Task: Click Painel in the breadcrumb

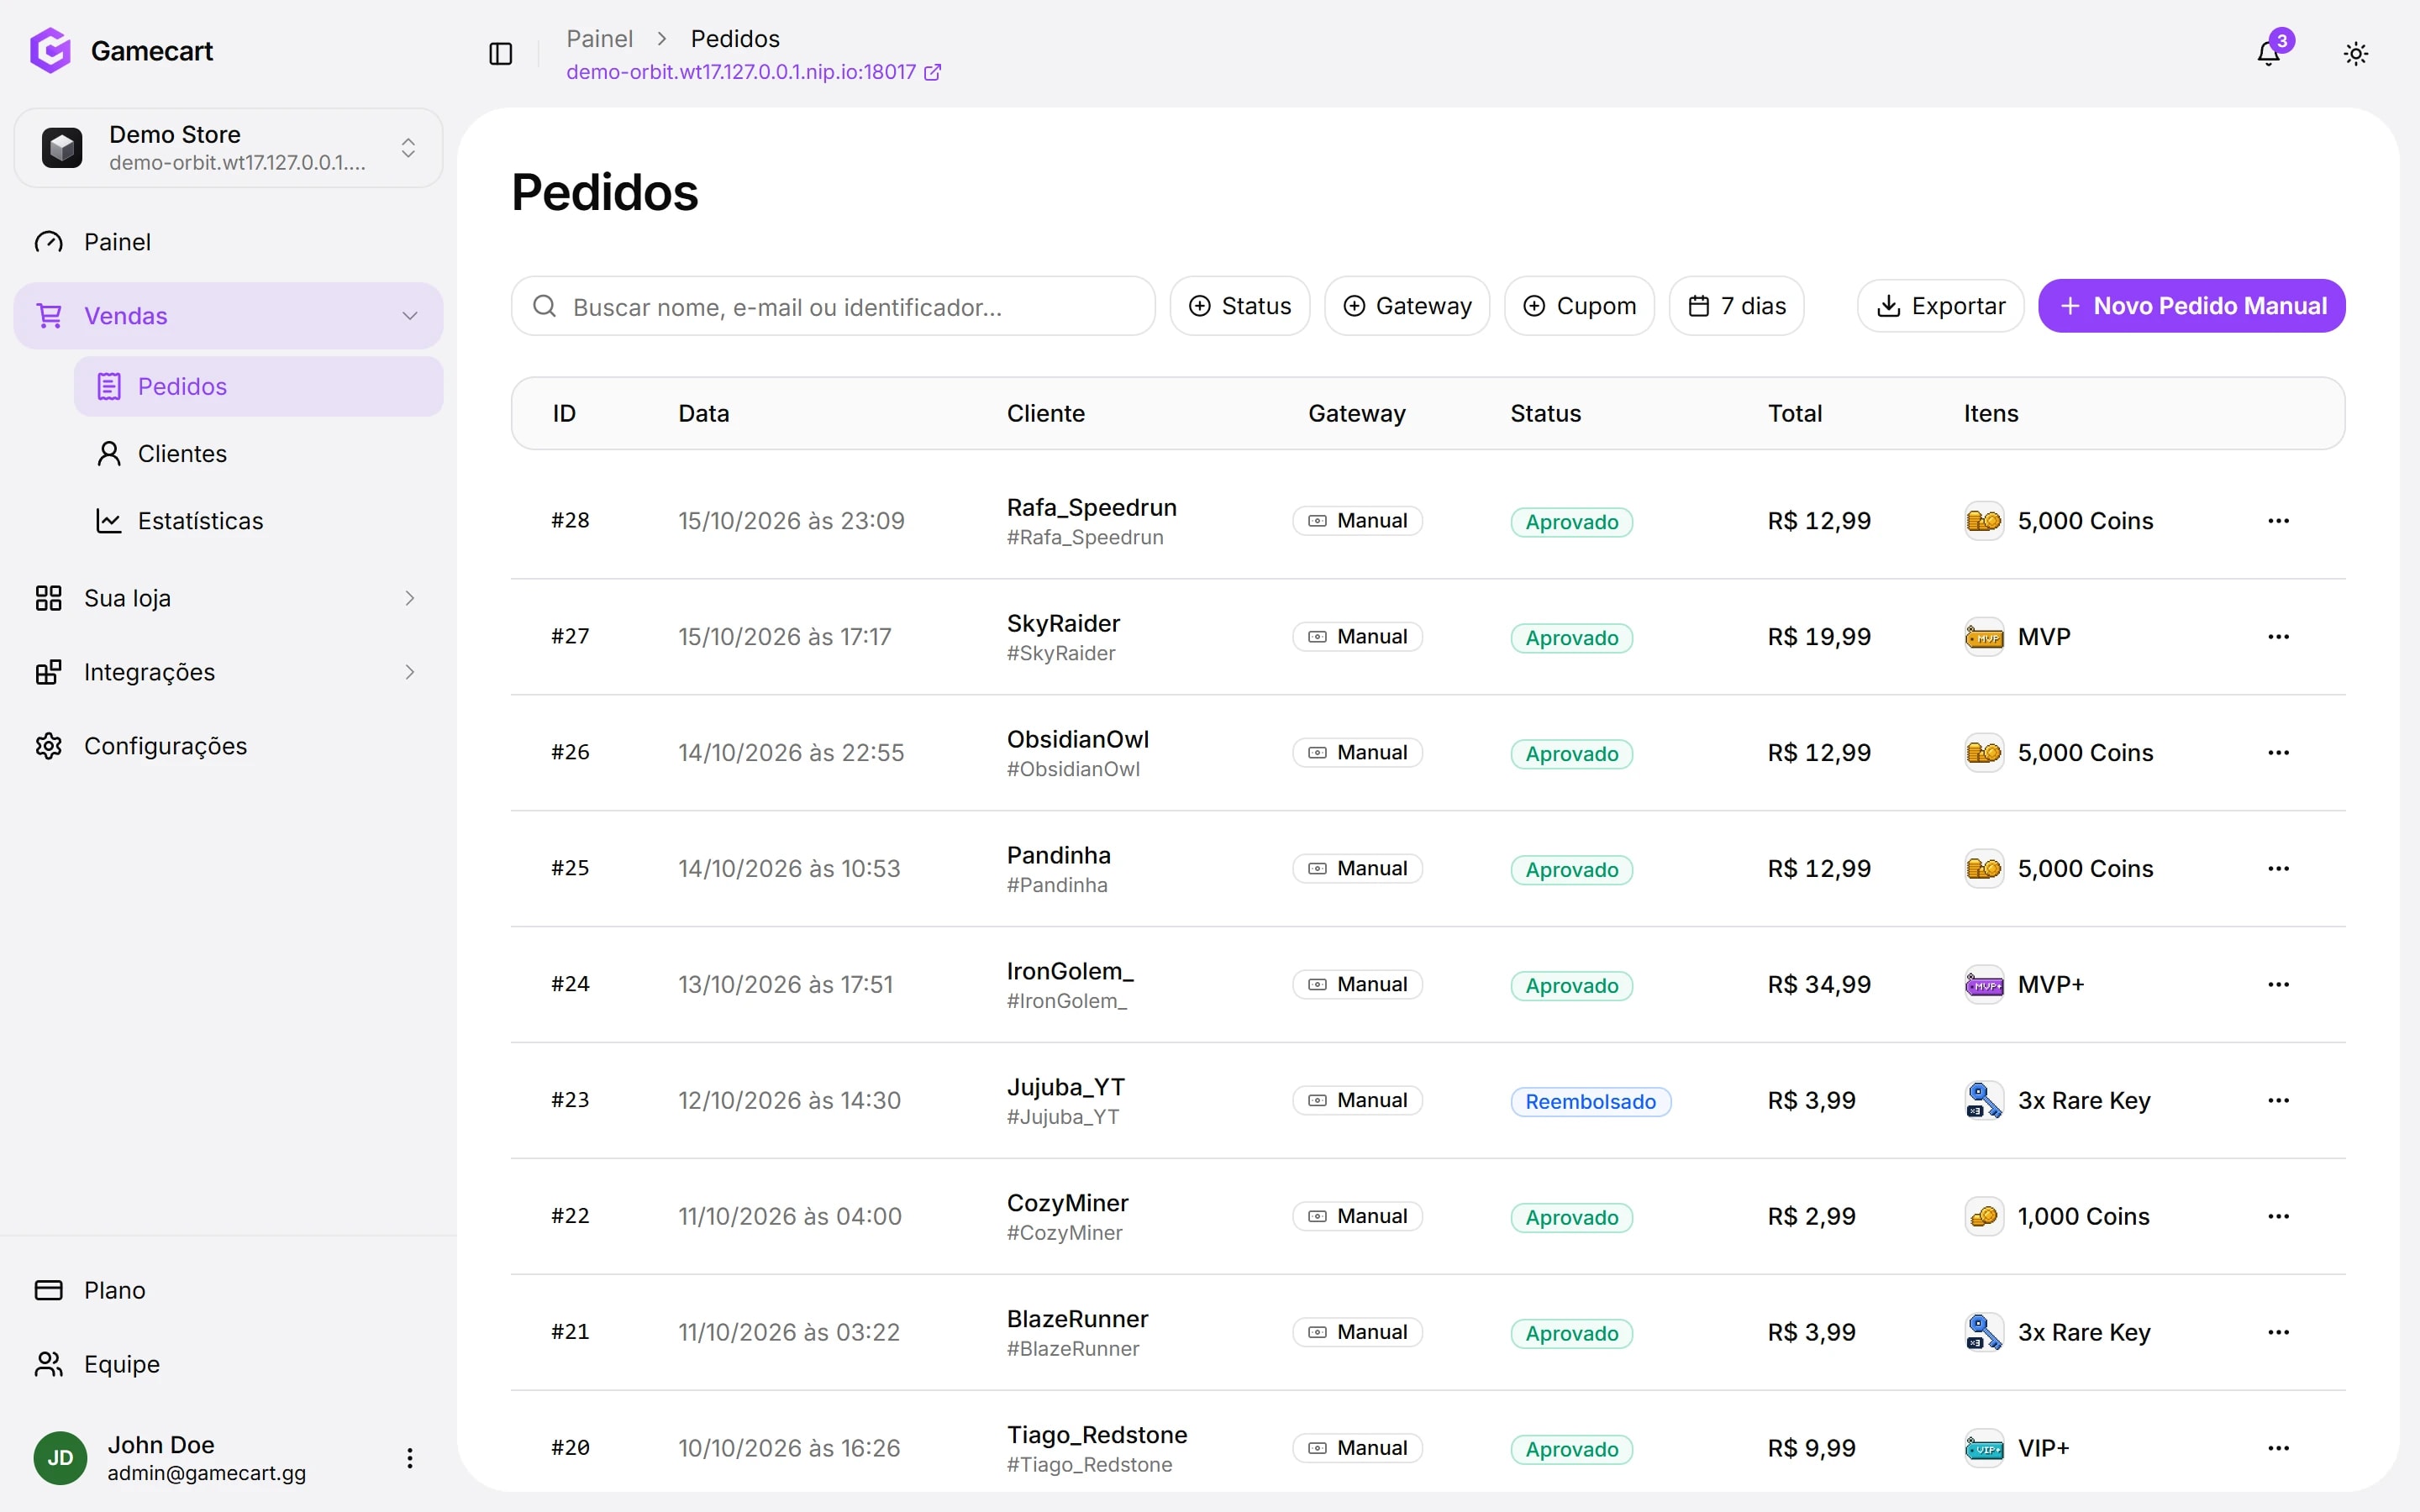Action: tap(599, 39)
